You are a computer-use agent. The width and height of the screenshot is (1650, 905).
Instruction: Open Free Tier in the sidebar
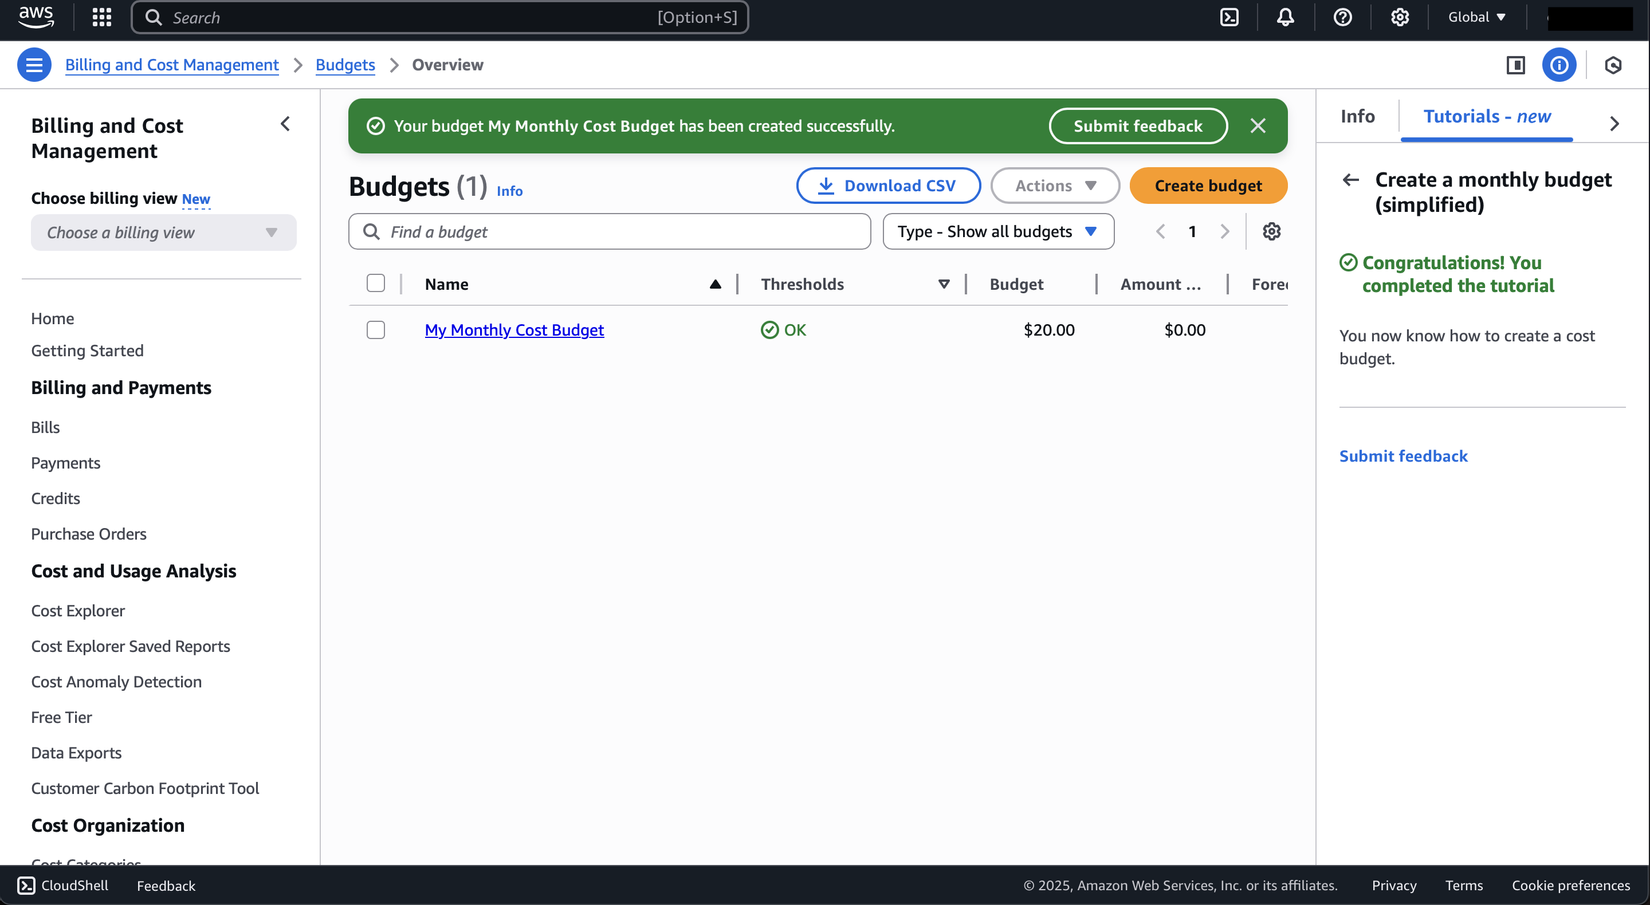(x=61, y=717)
